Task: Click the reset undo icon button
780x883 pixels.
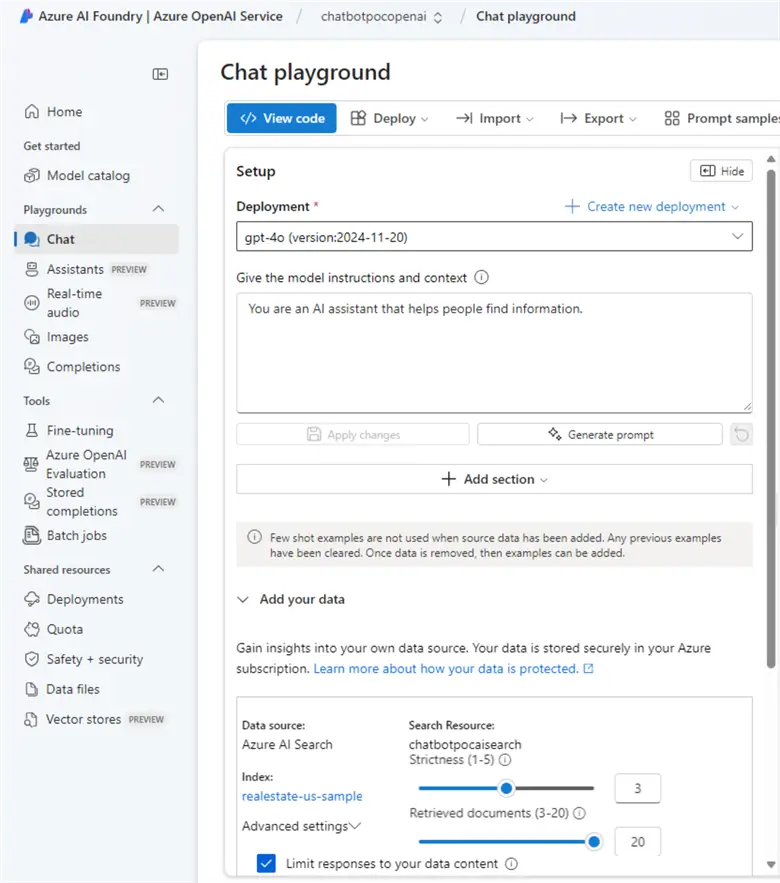Action: coord(741,434)
